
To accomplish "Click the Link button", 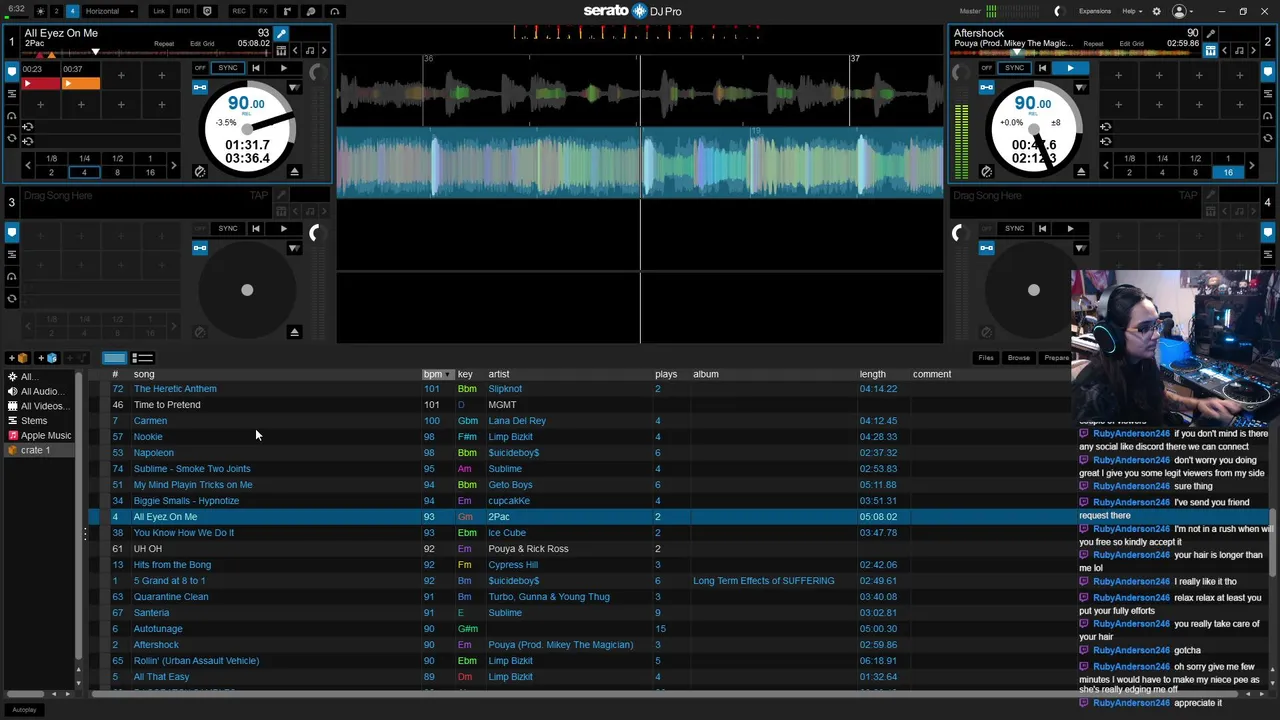I will coord(159,11).
